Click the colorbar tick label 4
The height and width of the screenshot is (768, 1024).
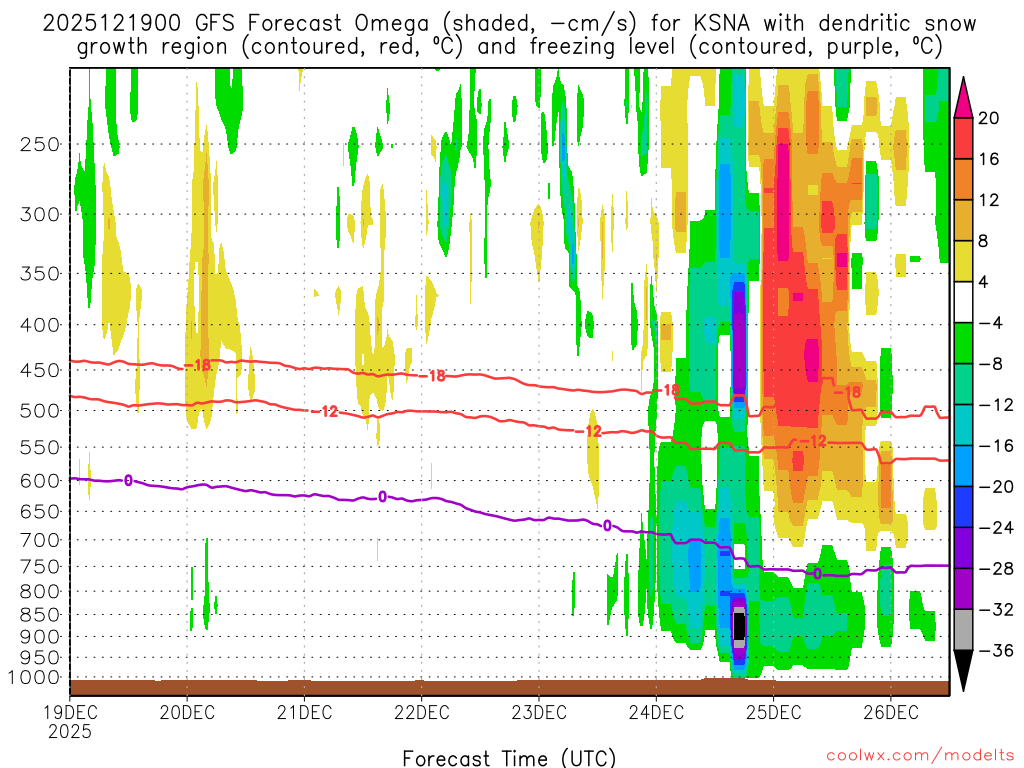983,282
